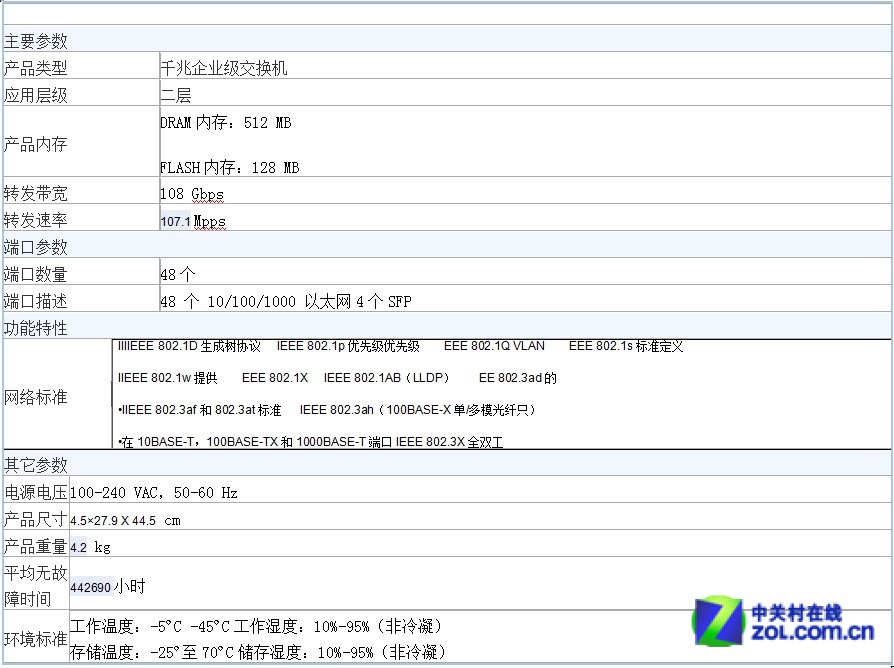The height and width of the screenshot is (668, 894).
Task: Click the 主要参数 section header
Action: [36, 41]
